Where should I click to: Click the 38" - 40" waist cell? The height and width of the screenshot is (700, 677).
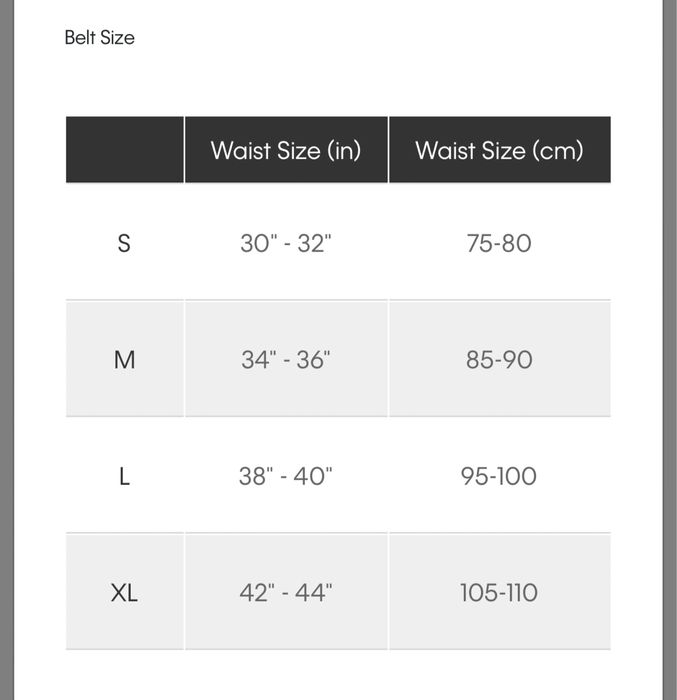tap(286, 476)
